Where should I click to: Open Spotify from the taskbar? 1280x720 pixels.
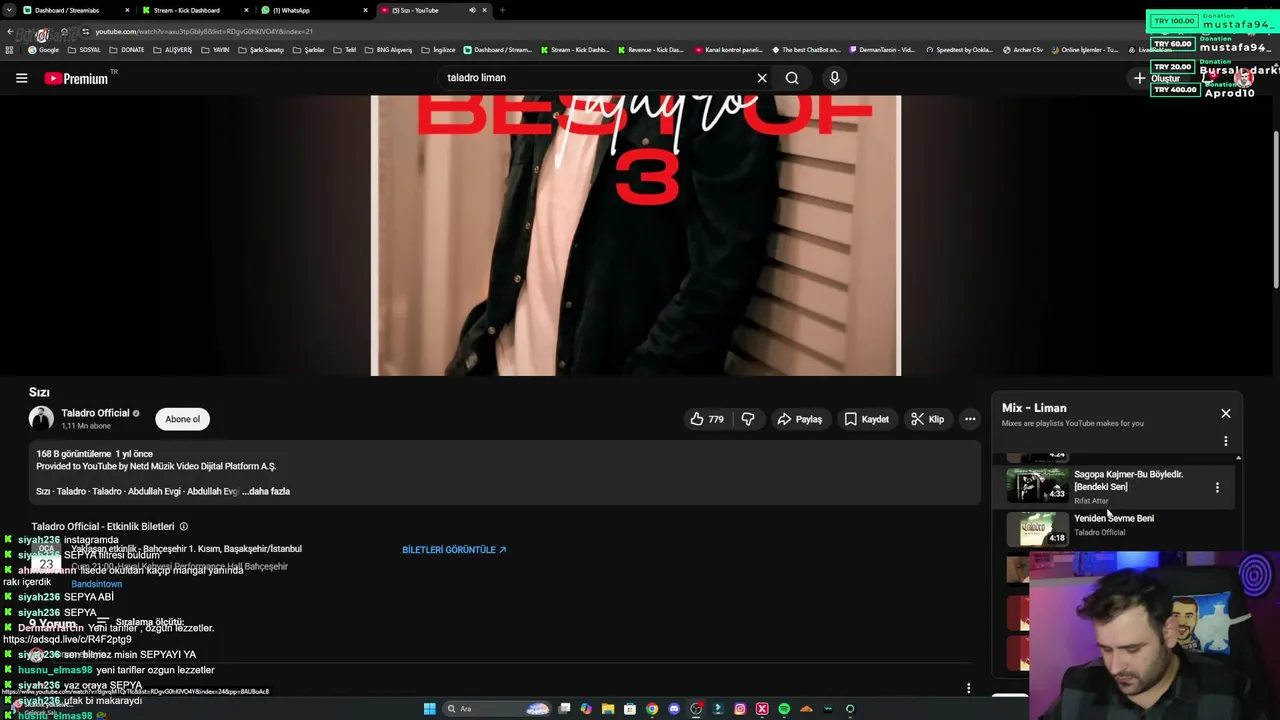pyautogui.click(x=784, y=709)
